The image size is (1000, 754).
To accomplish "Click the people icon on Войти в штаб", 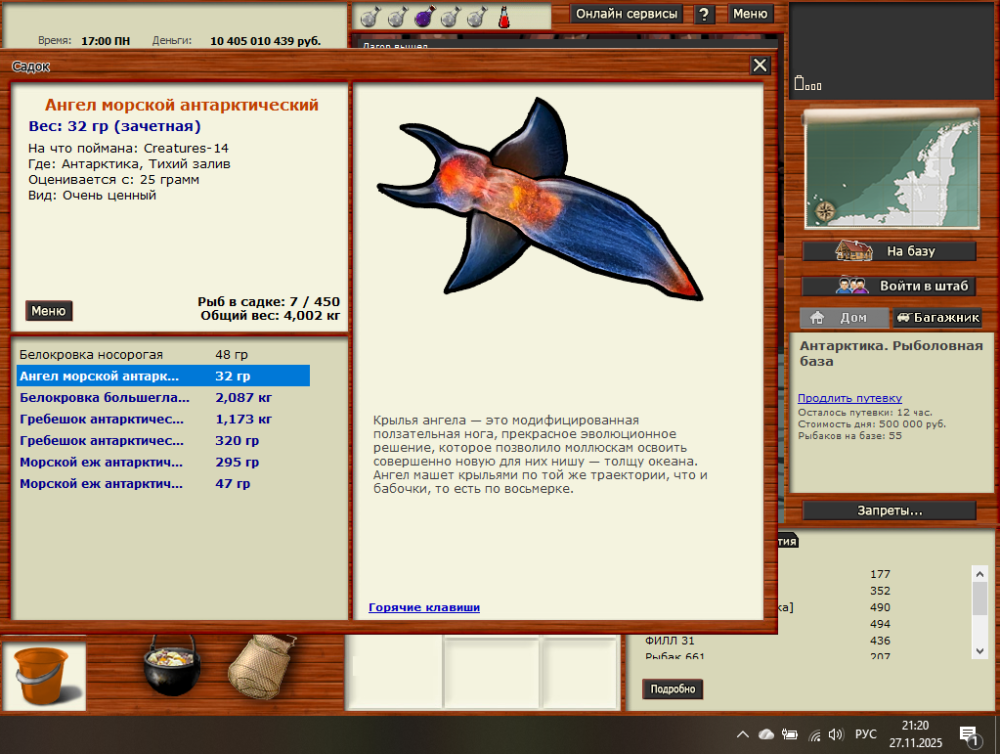I will pos(852,285).
